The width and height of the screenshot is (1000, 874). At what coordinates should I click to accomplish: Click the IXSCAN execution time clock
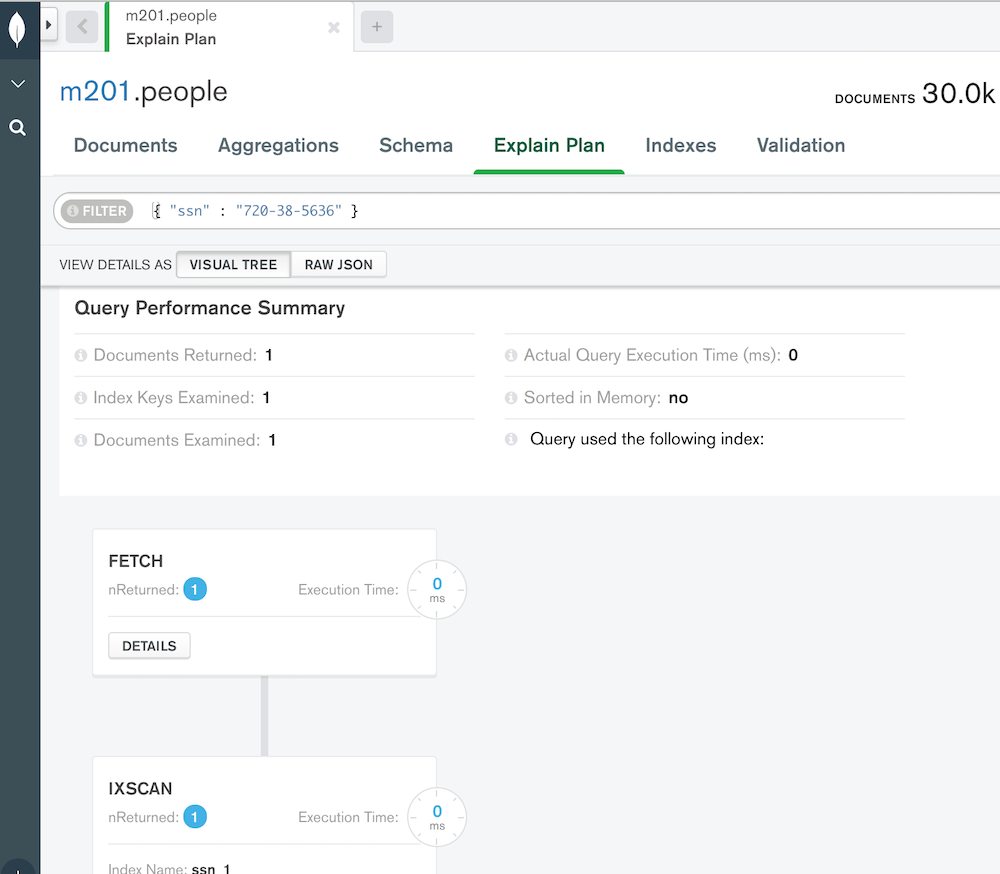tap(437, 817)
